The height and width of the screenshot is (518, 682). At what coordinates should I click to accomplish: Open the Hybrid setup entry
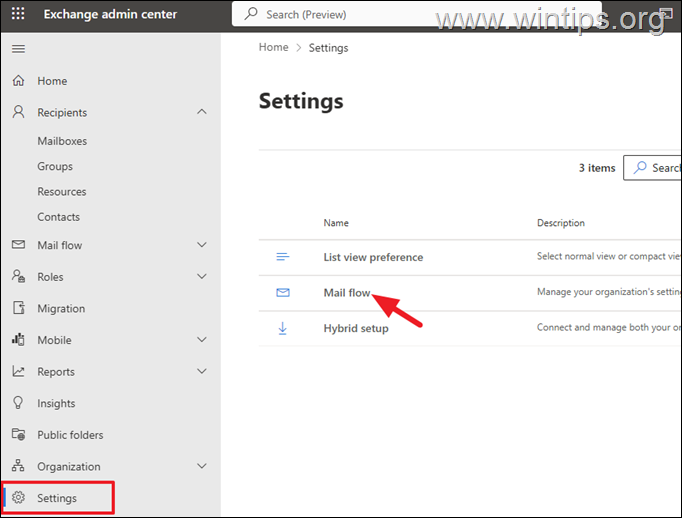(356, 328)
